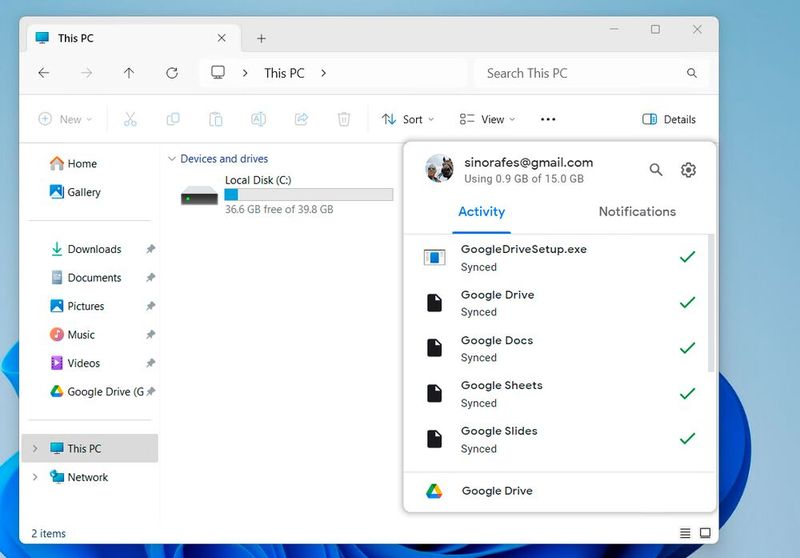Select the Google Docs synced entry
Screen dimensions: 800x558
click(x=556, y=348)
